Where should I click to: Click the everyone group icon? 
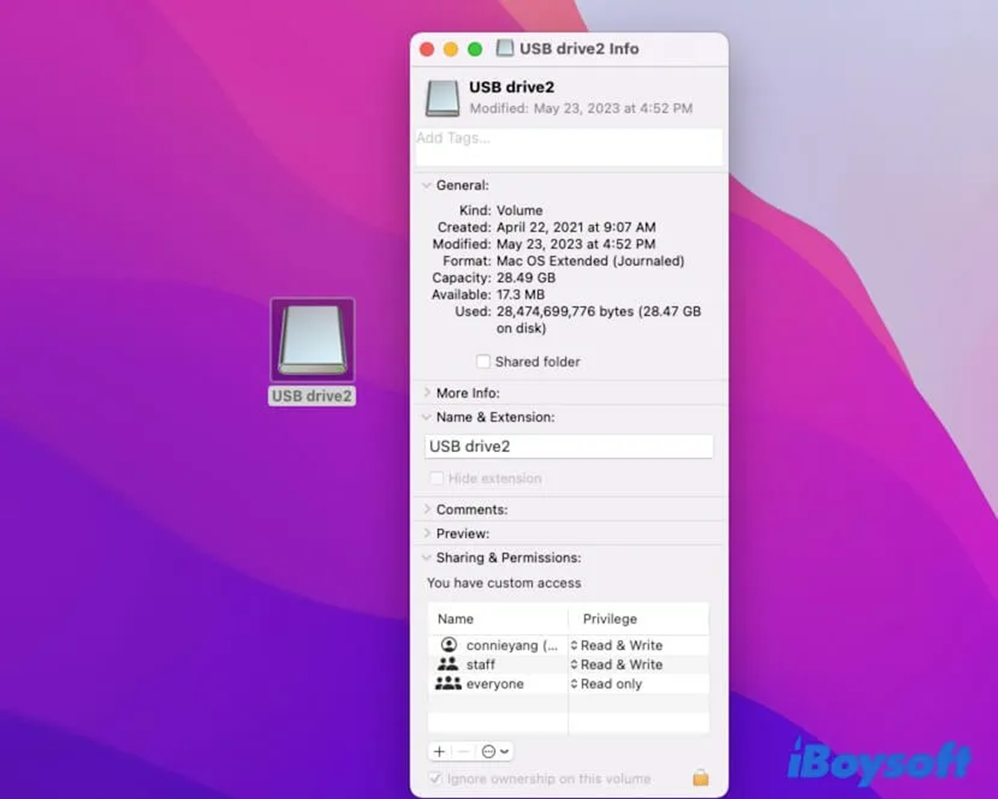click(x=448, y=684)
